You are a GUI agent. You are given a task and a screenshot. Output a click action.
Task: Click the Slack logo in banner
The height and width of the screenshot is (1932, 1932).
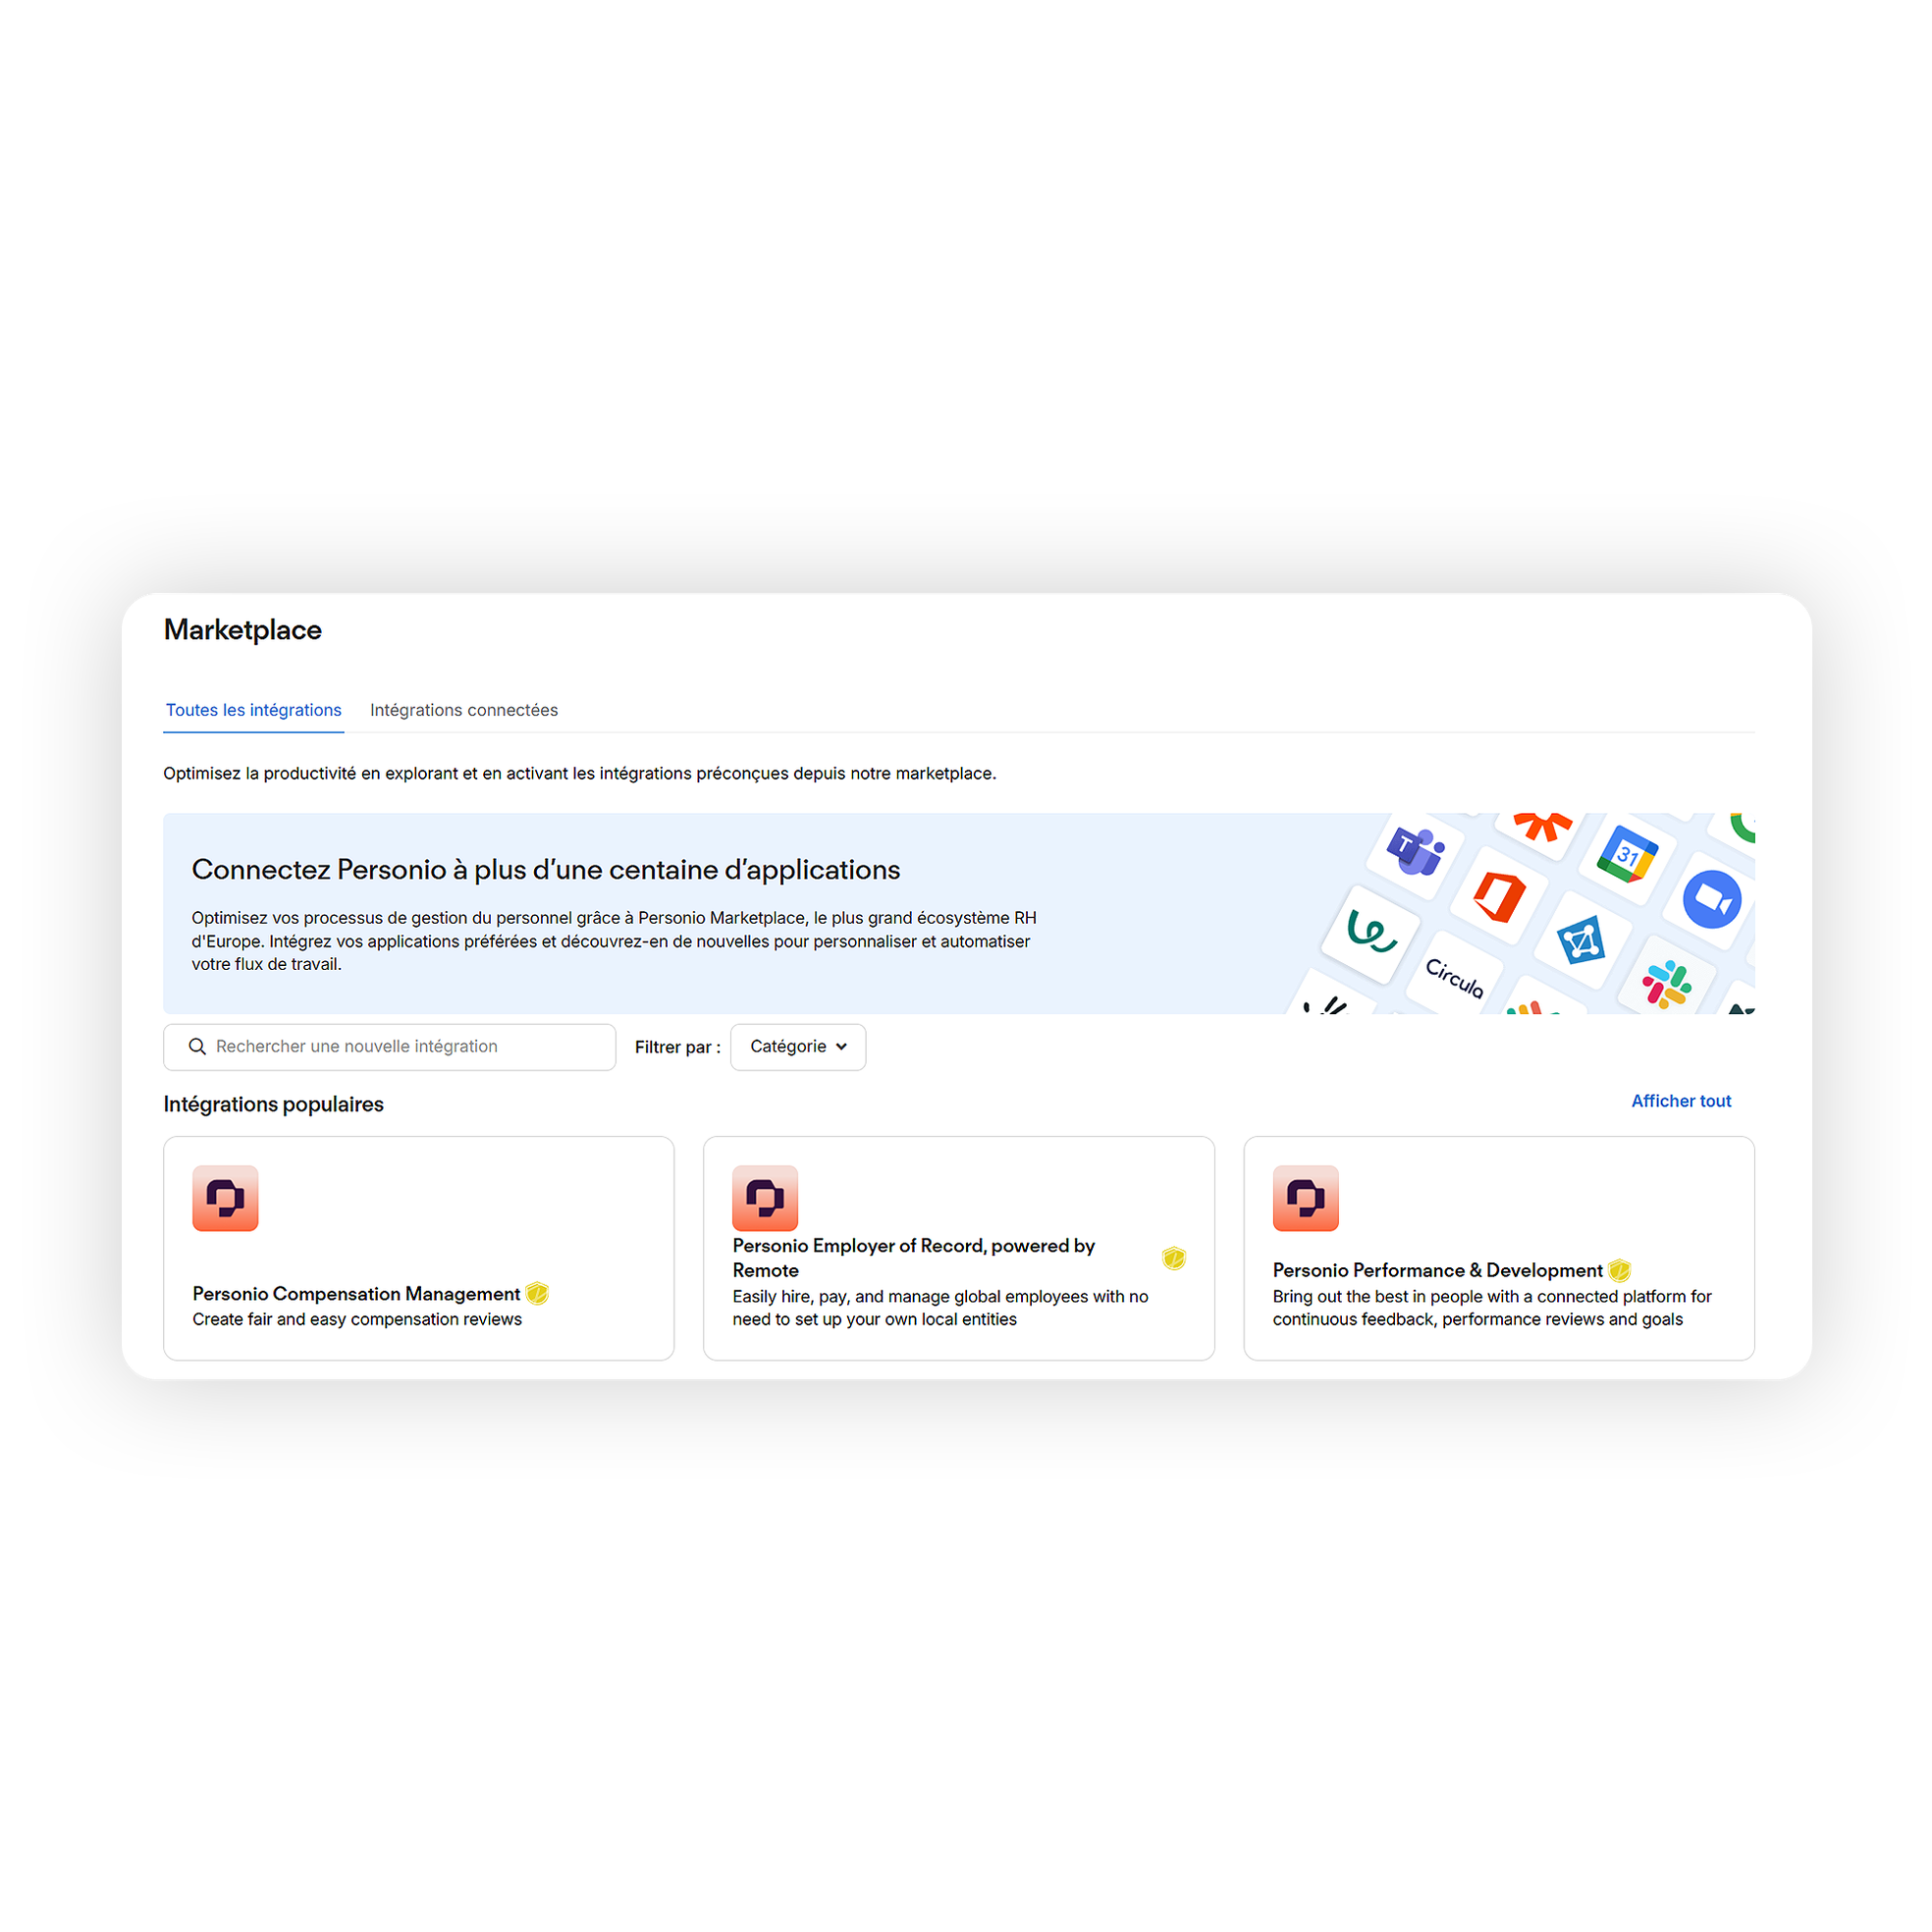[1666, 984]
